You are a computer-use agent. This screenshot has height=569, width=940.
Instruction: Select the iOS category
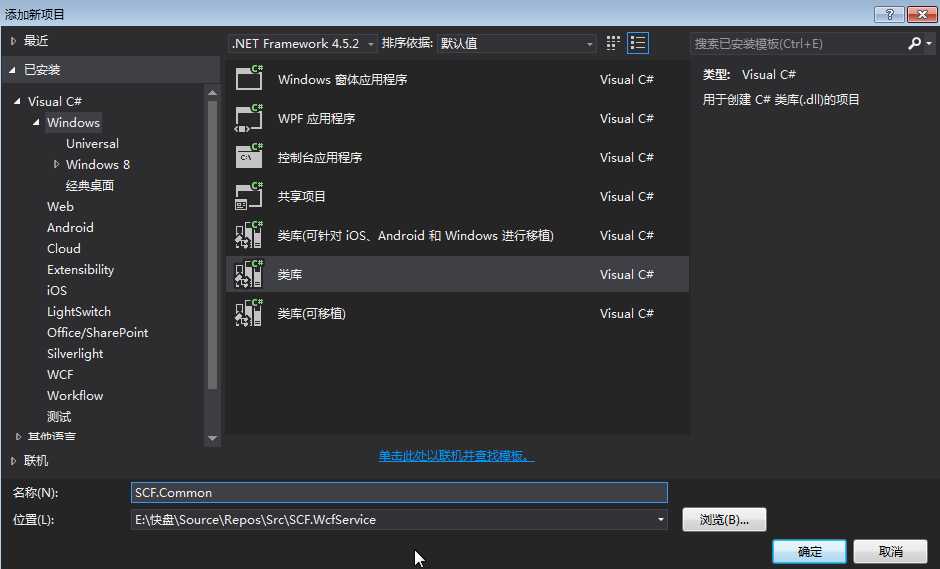pos(57,290)
